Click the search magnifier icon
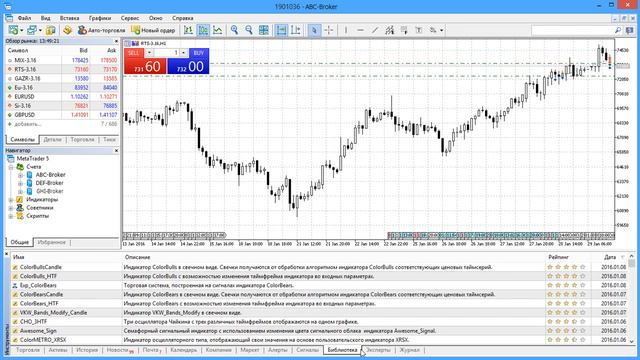This screenshot has width=640, height=360. 618,30
